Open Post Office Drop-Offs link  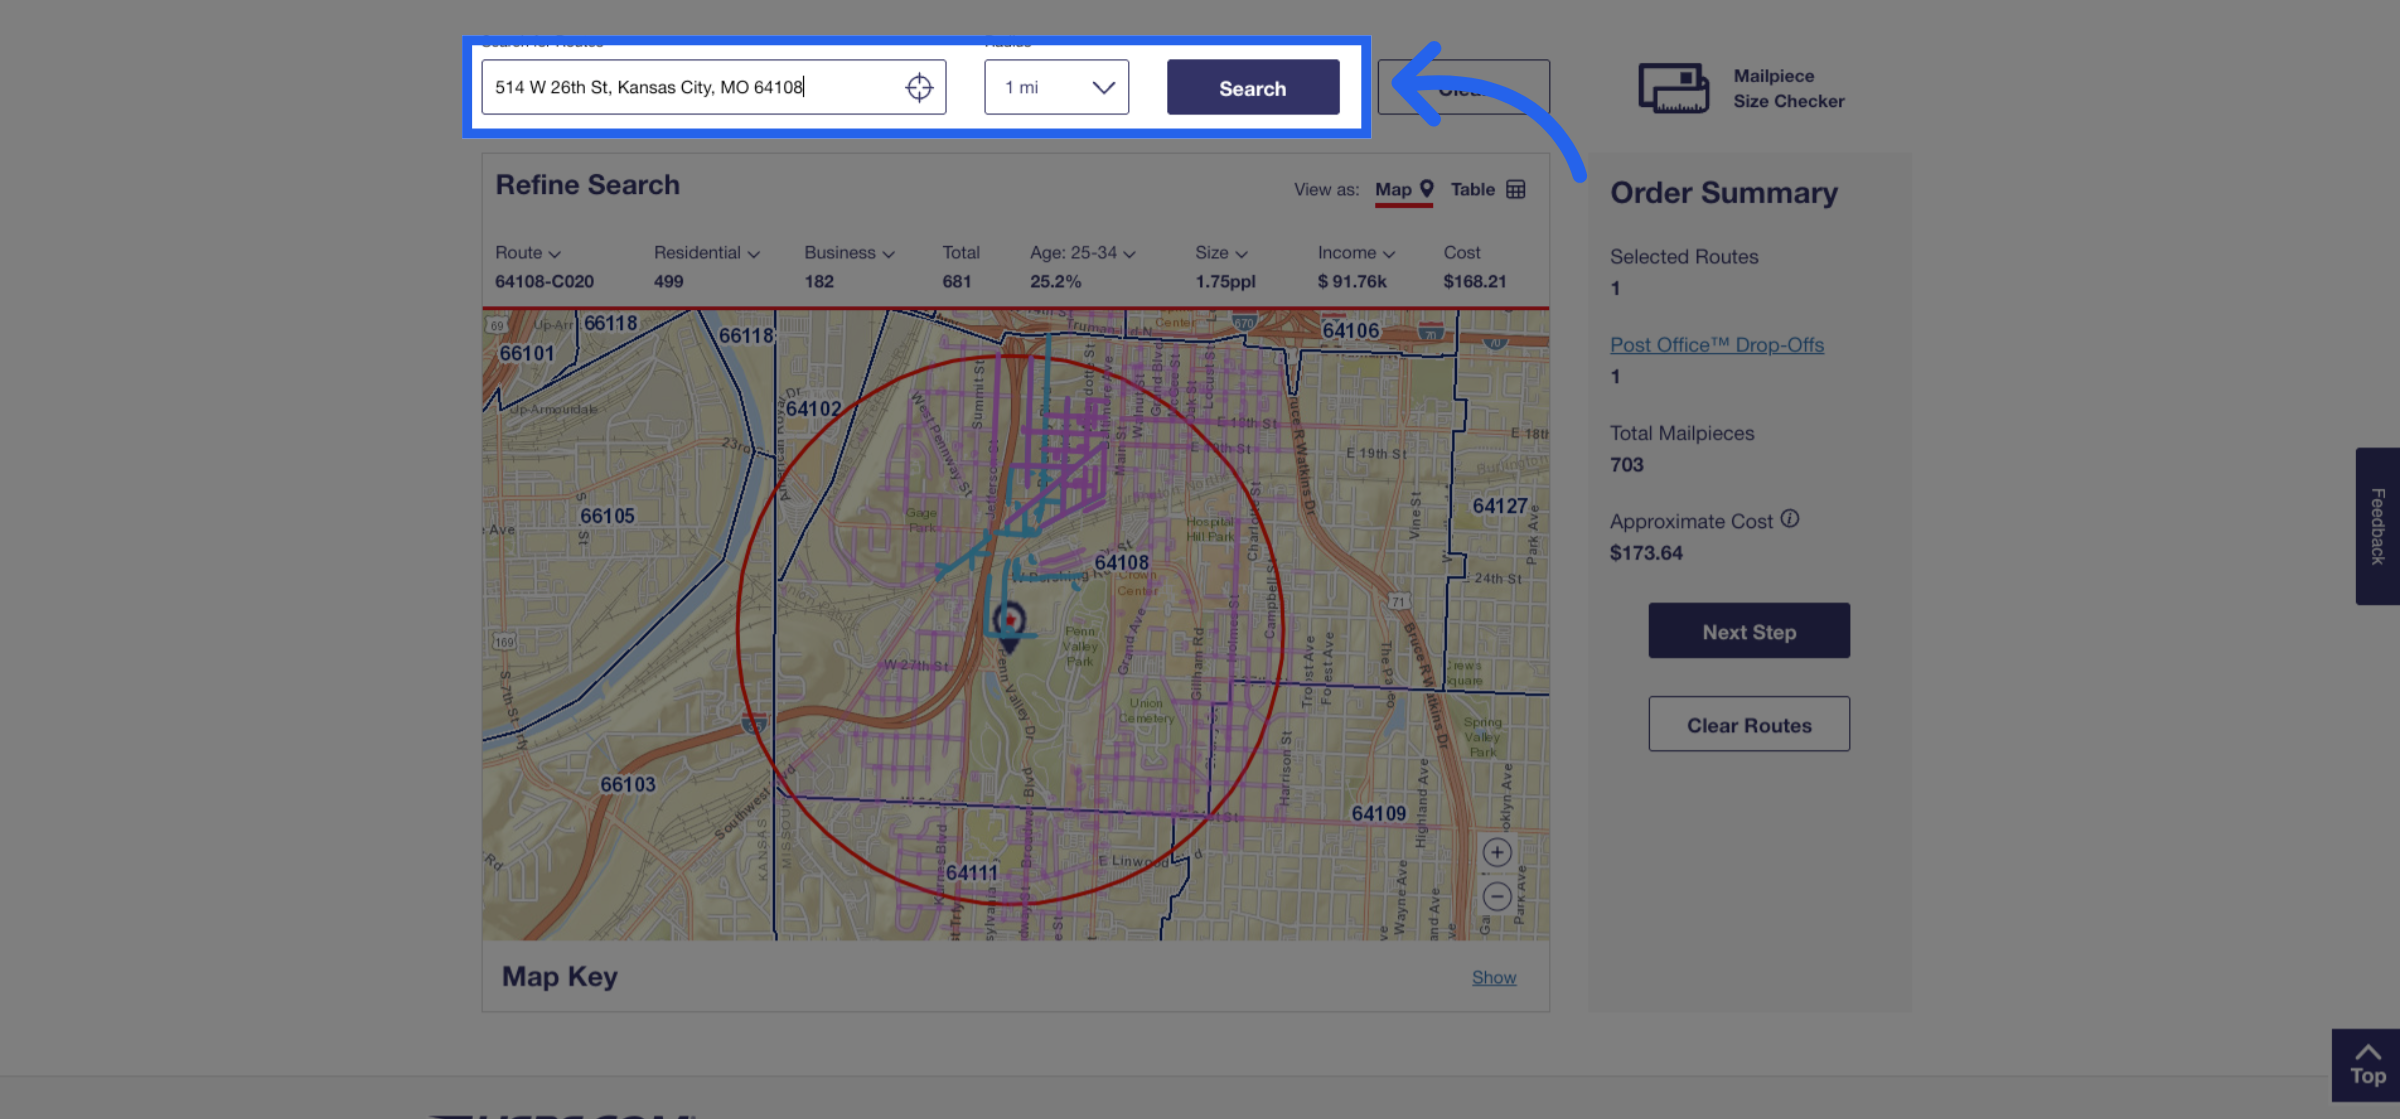click(x=1716, y=345)
